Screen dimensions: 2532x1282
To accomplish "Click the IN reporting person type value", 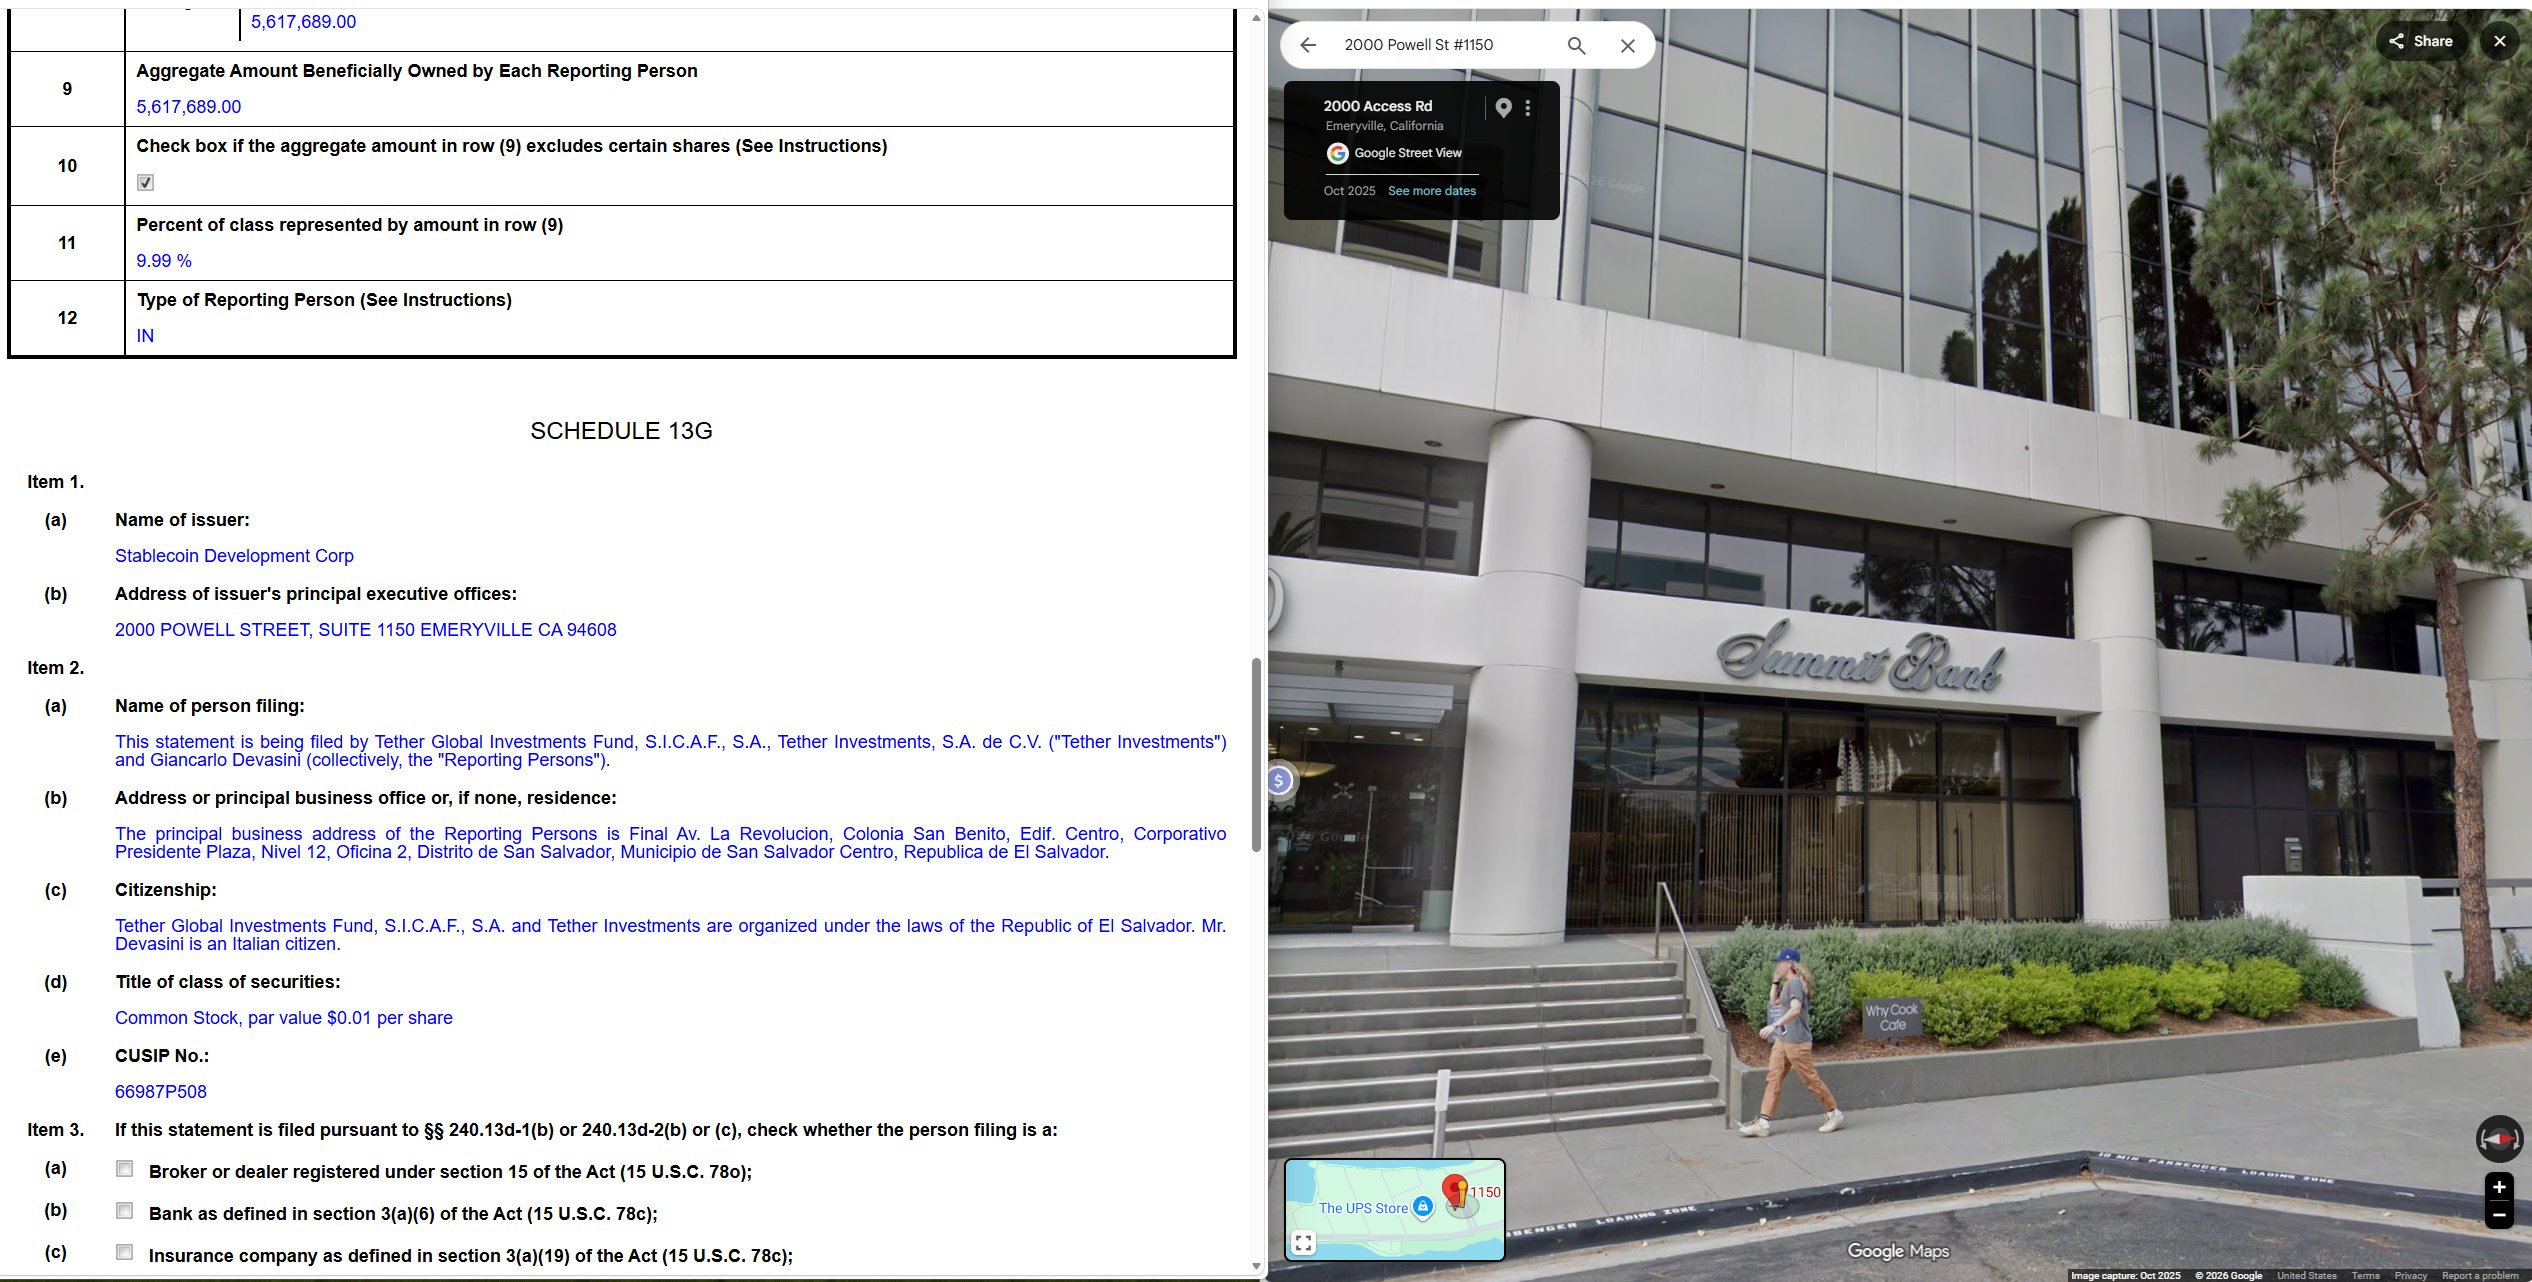I will (x=145, y=336).
